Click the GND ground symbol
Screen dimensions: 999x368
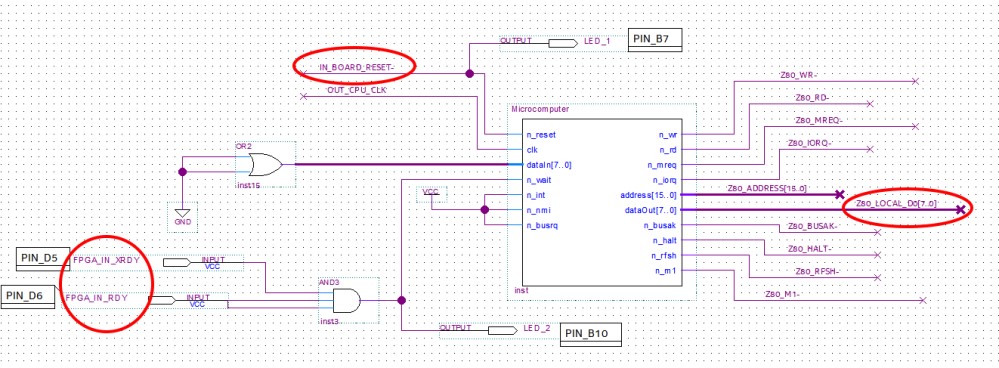pos(182,216)
